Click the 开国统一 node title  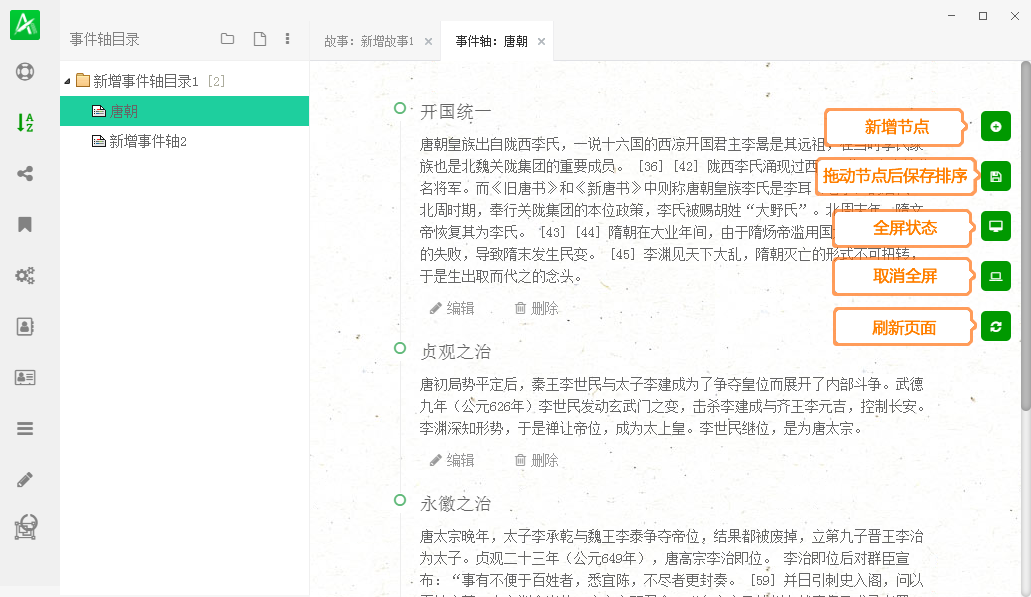[x=456, y=112]
